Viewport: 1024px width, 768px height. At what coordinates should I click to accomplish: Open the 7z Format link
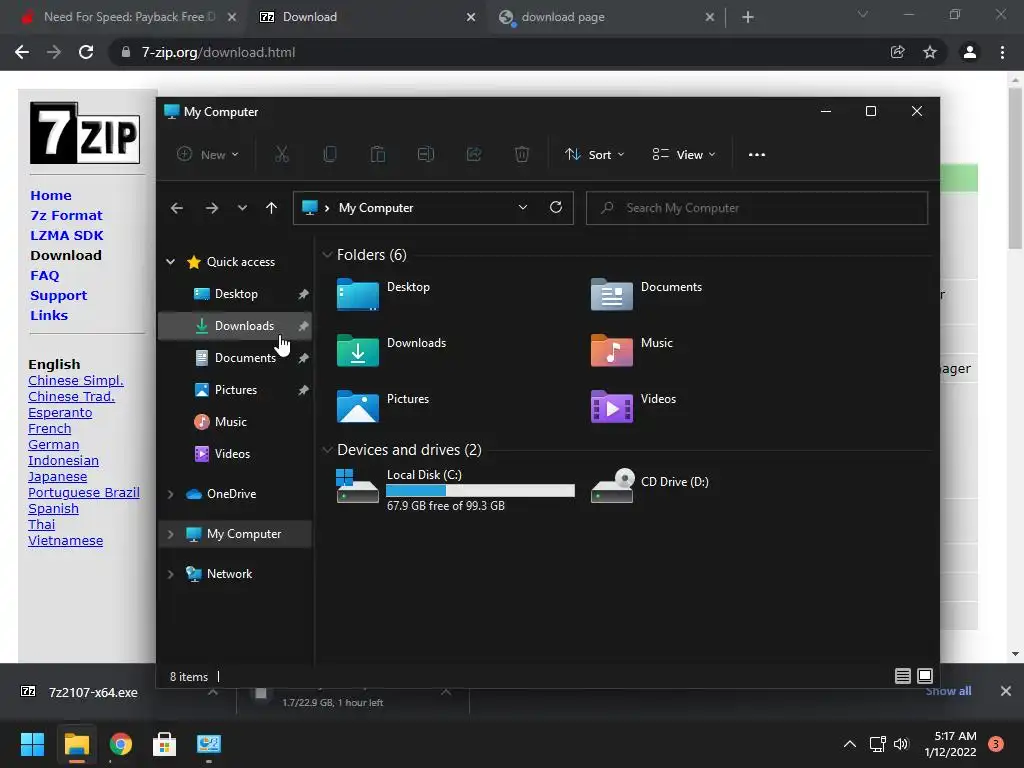point(66,216)
